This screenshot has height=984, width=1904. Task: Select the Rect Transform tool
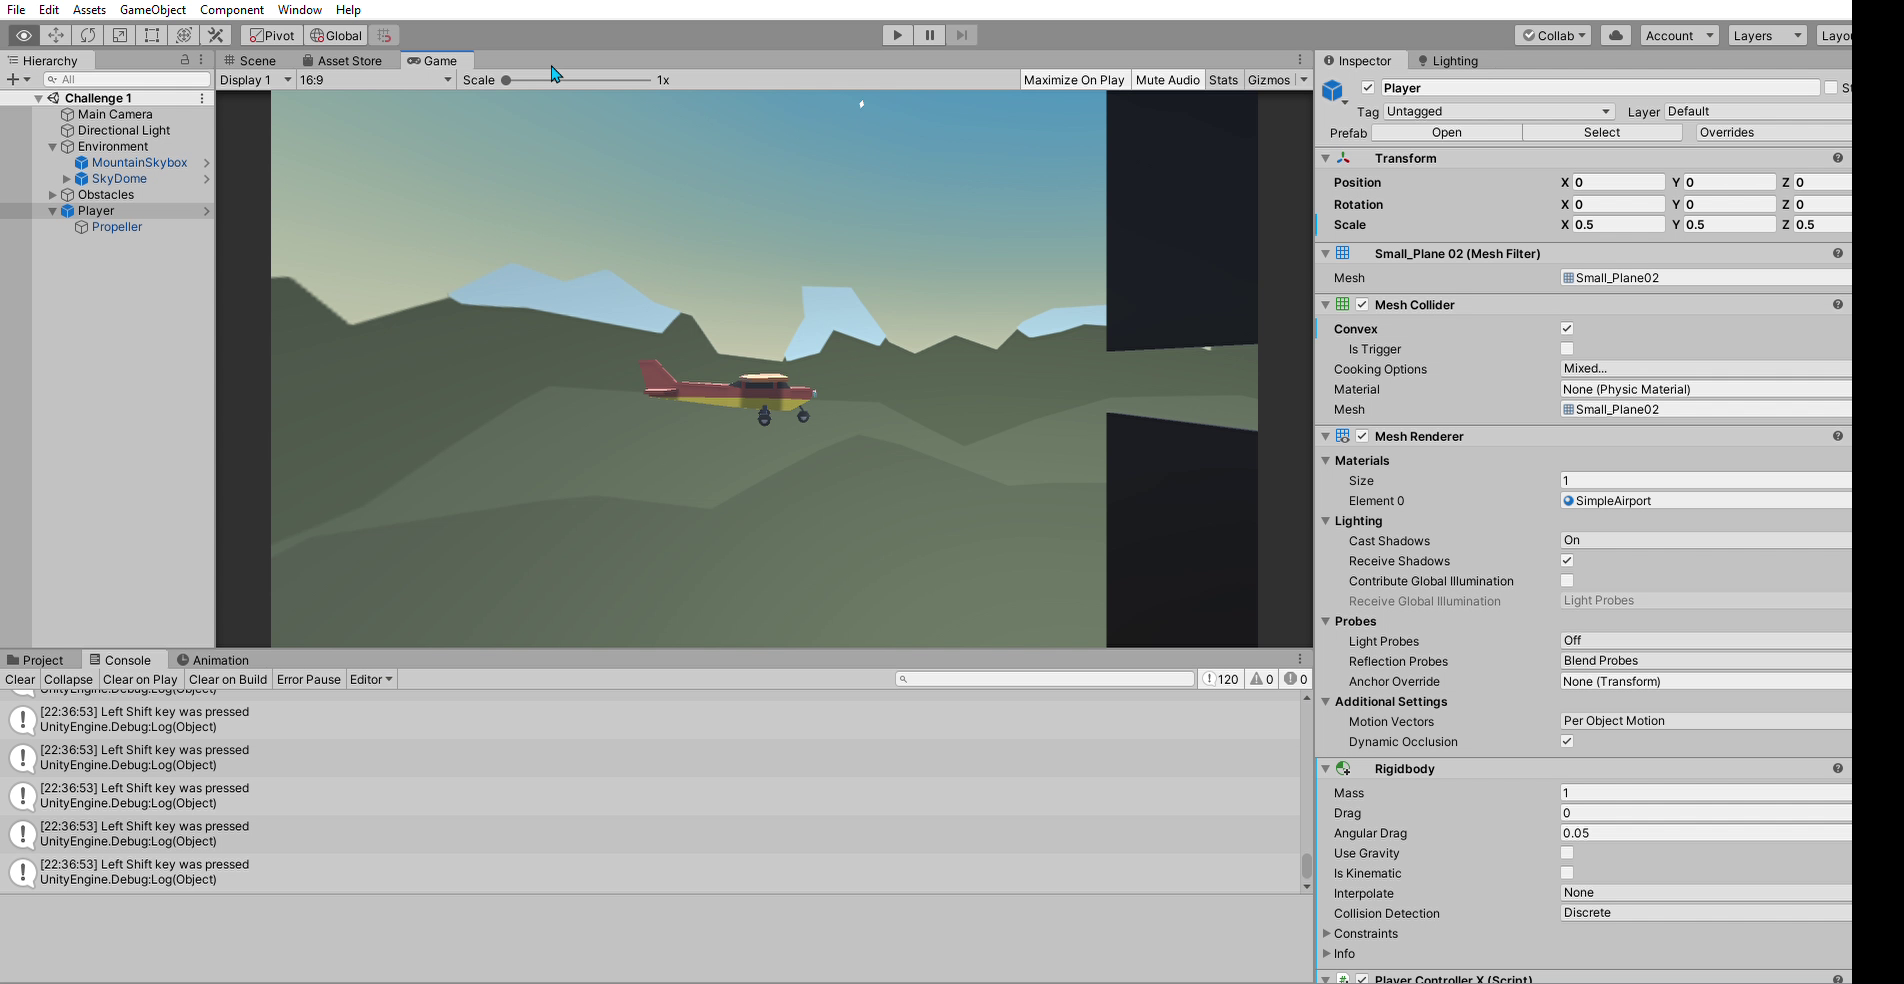point(151,35)
